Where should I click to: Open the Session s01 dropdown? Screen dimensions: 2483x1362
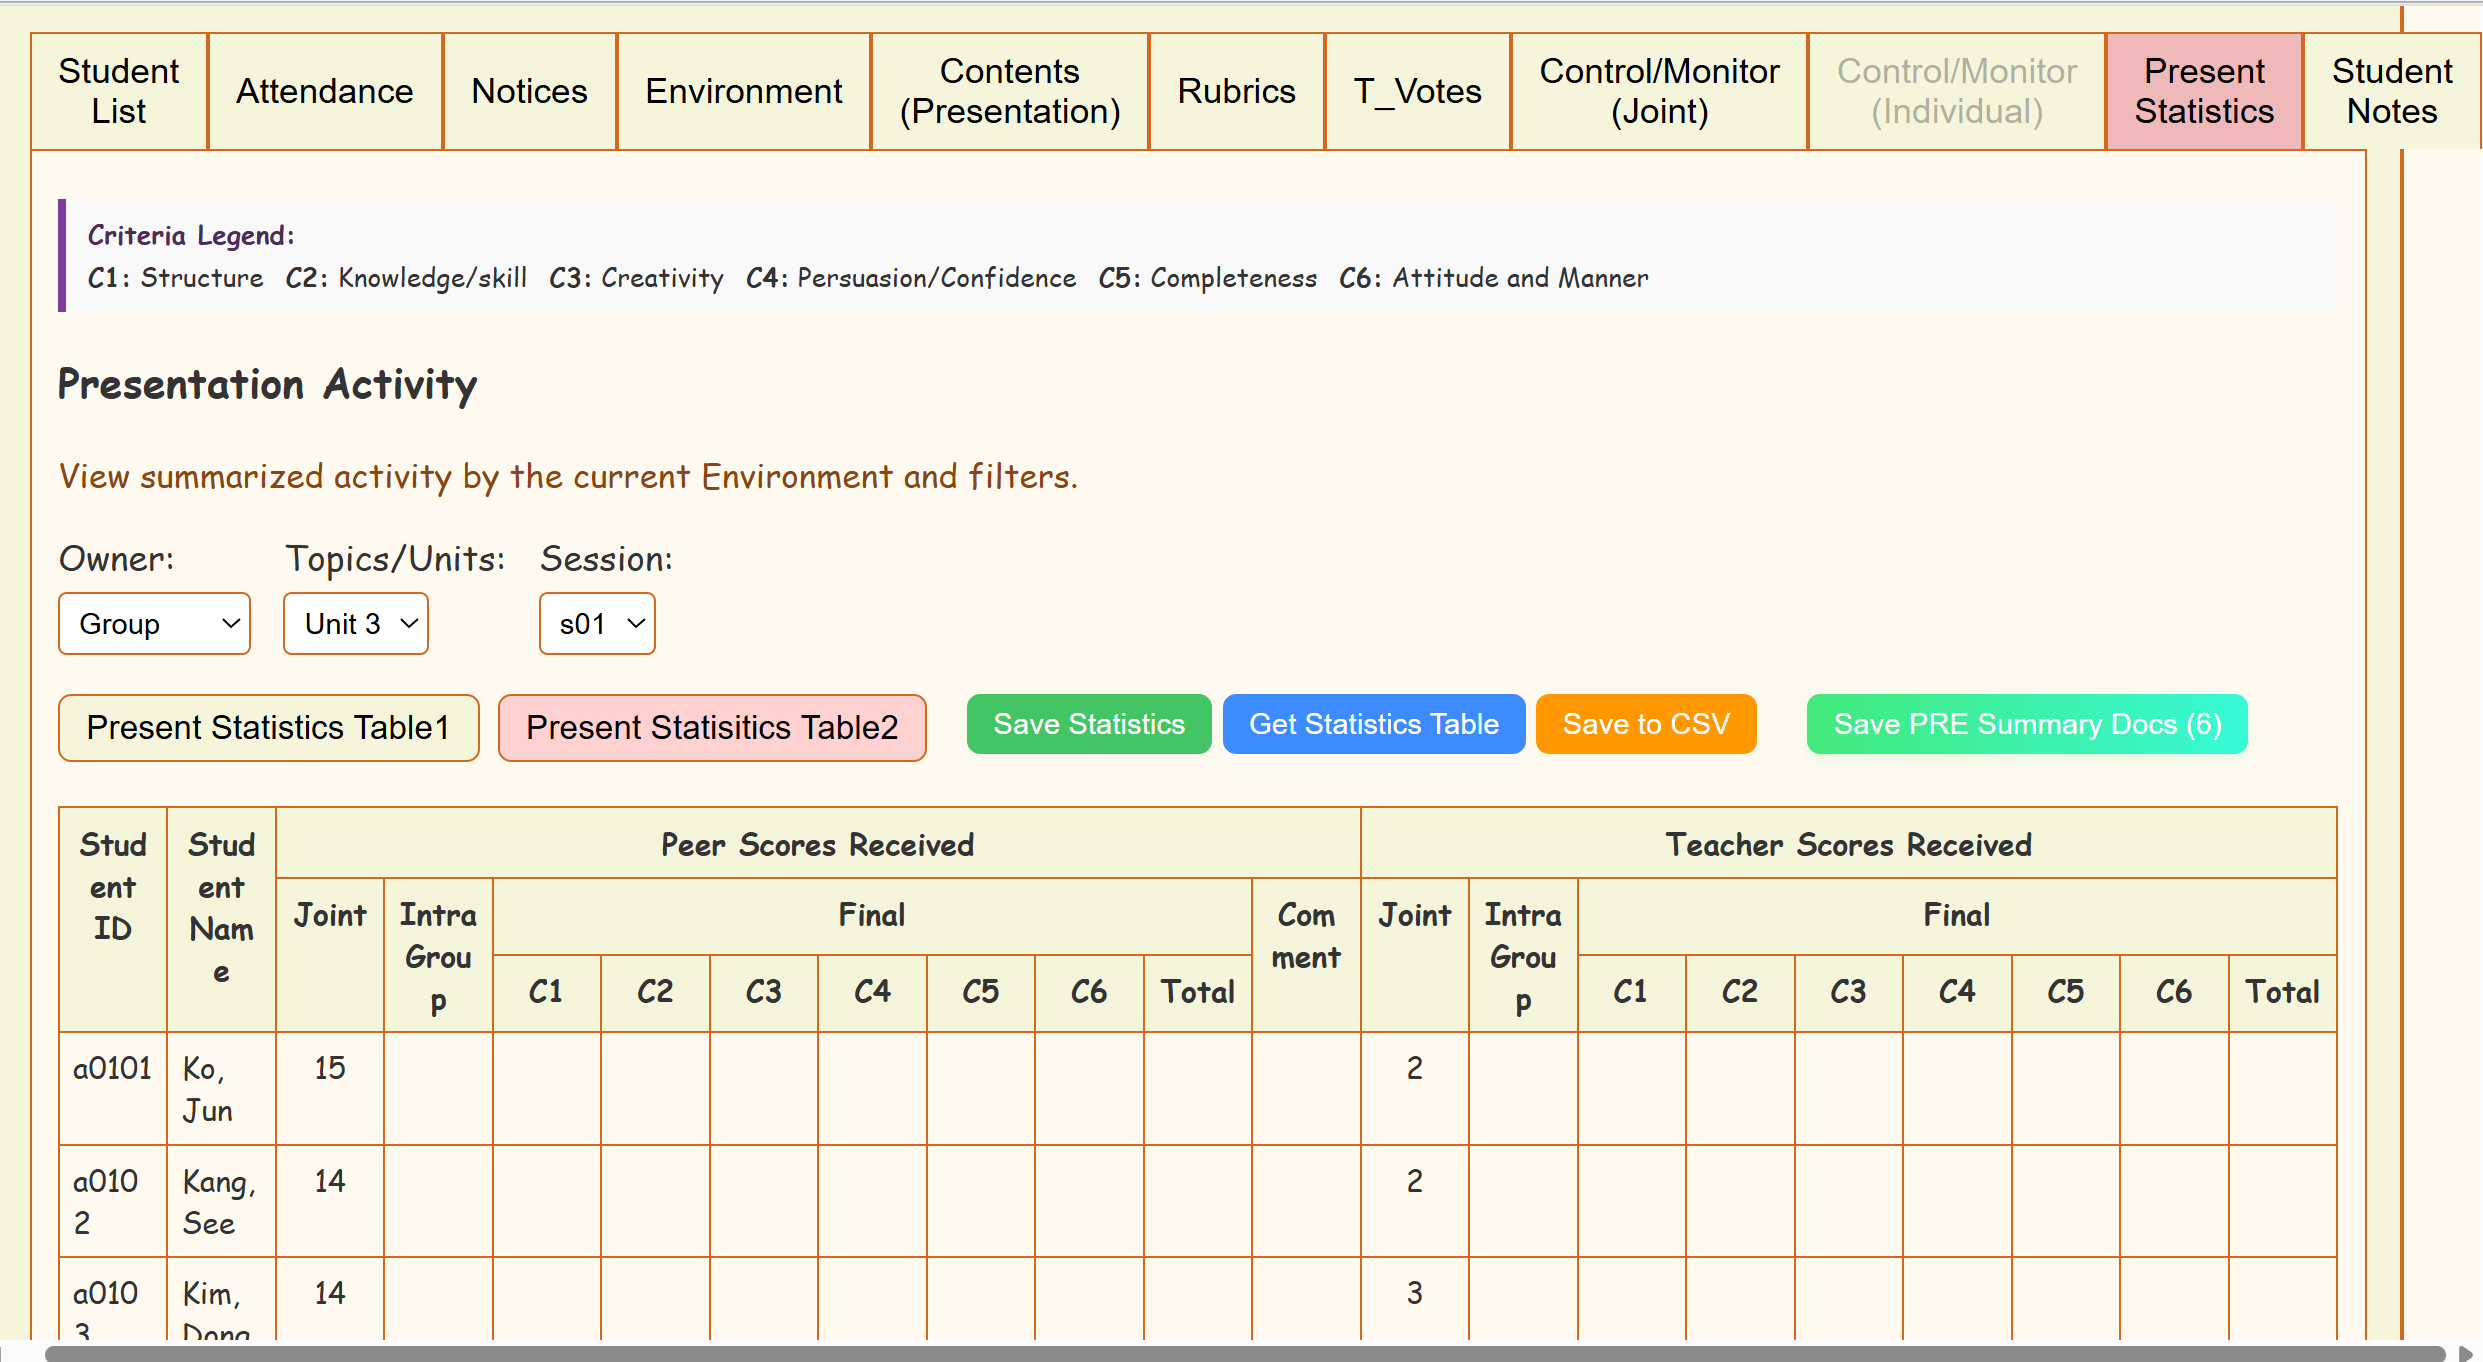point(597,624)
